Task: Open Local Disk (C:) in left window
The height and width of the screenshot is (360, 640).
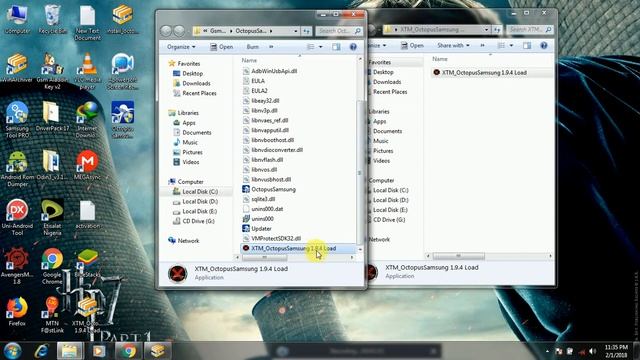Action: pyautogui.click(x=200, y=191)
